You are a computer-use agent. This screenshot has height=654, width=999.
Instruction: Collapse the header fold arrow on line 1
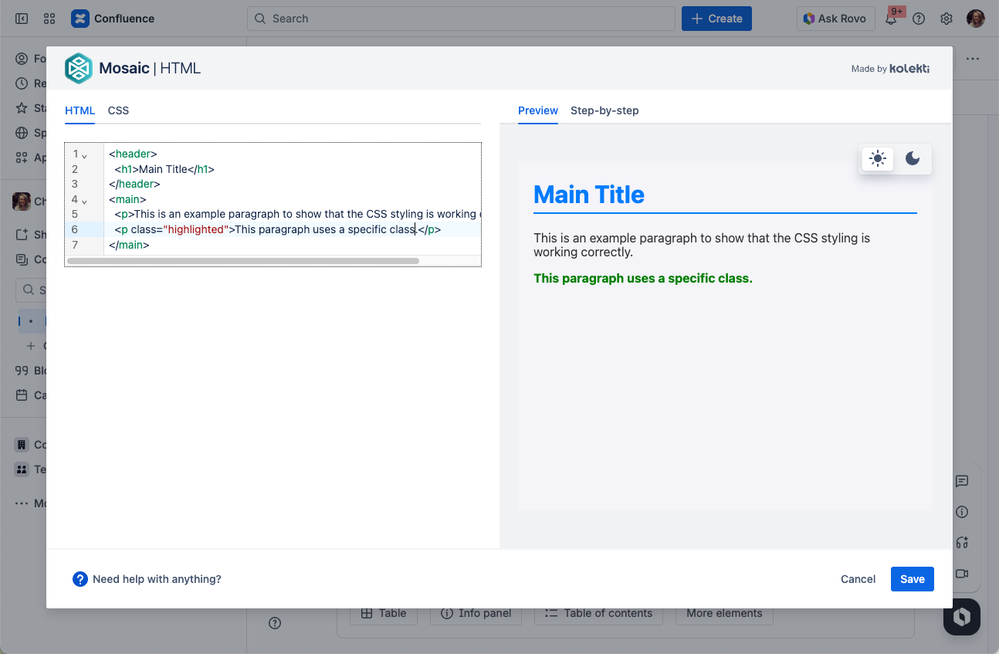(84, 155)
